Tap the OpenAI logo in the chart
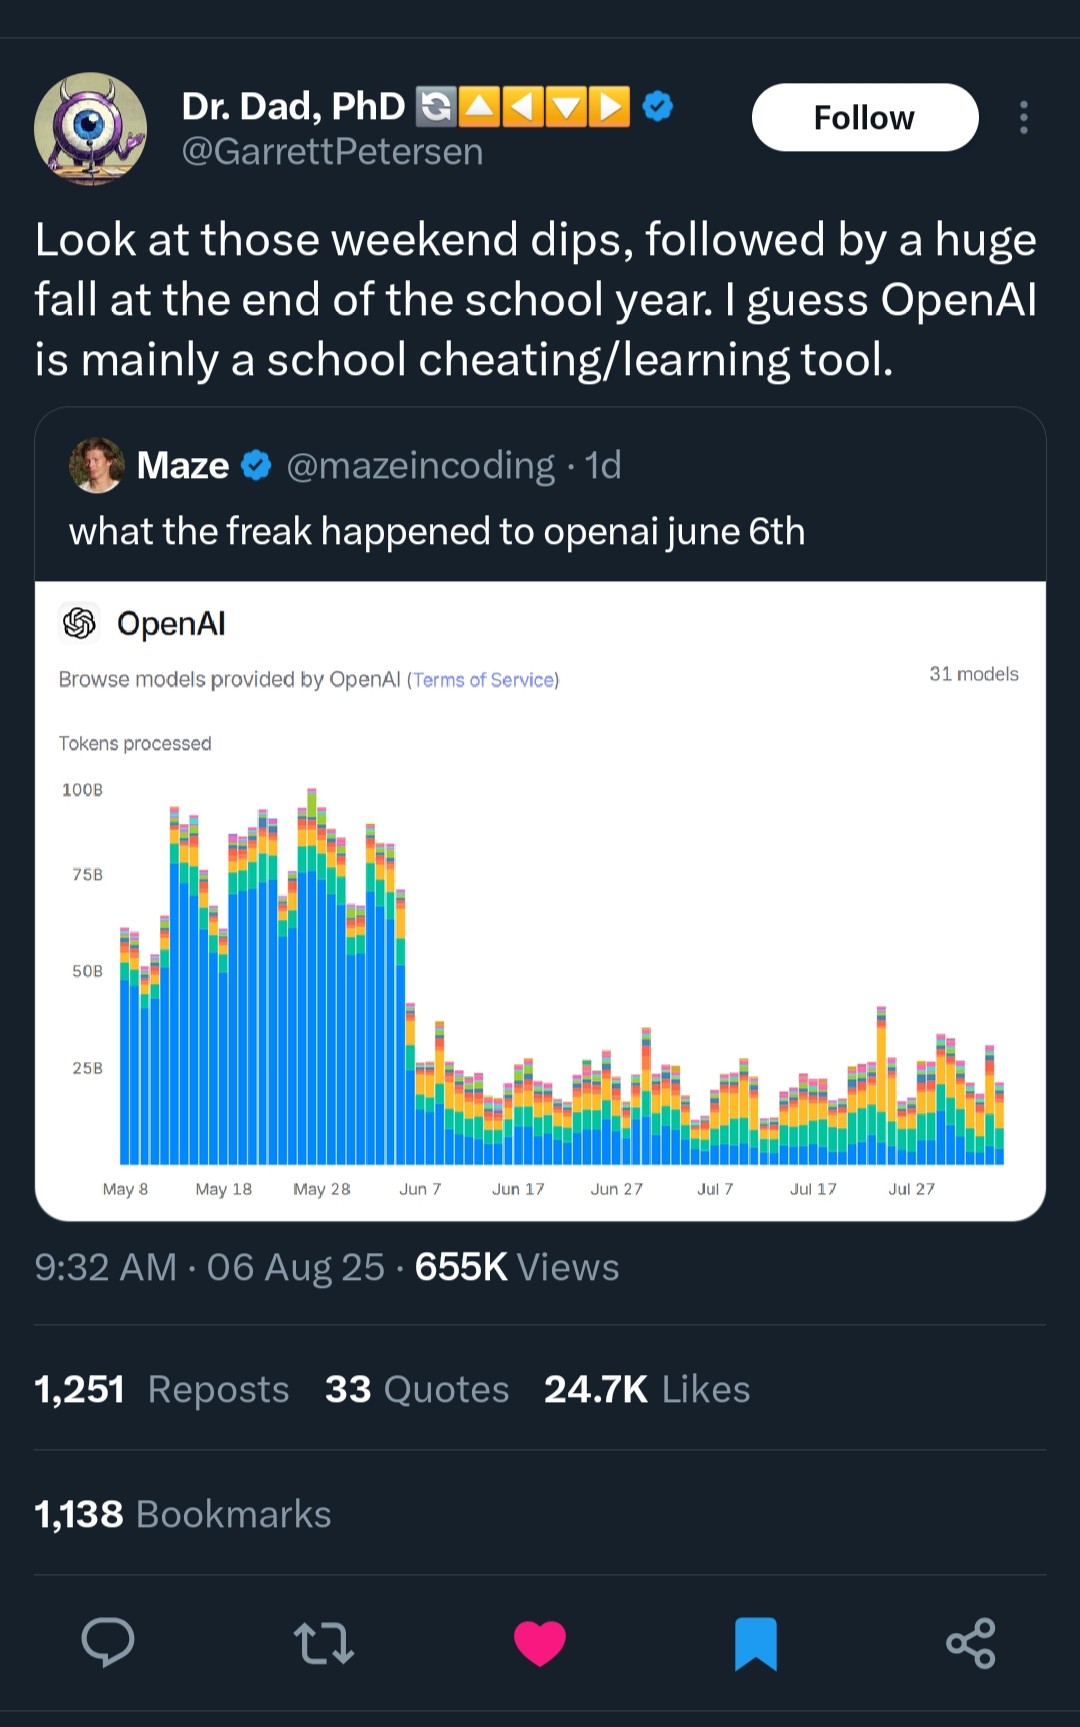 click(x=80, y=623)
